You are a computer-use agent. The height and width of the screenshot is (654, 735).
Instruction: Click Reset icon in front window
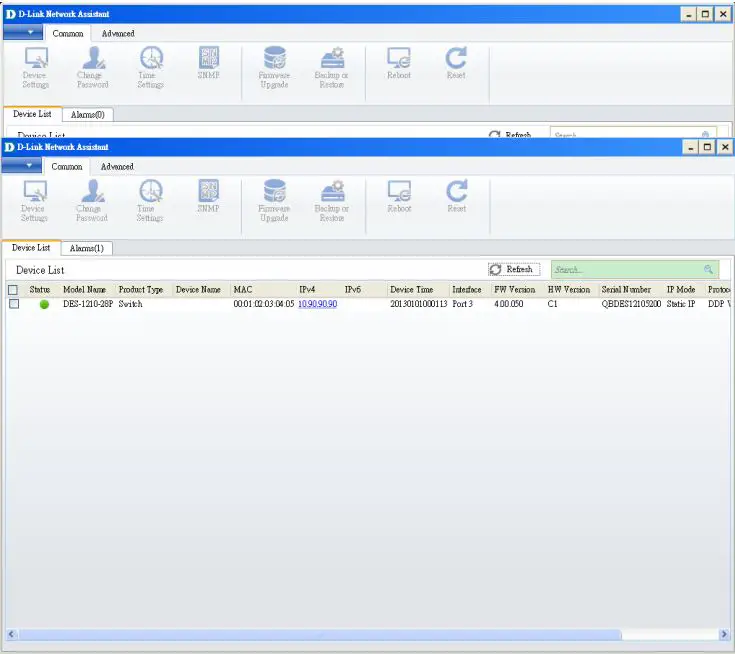(457, 196)
